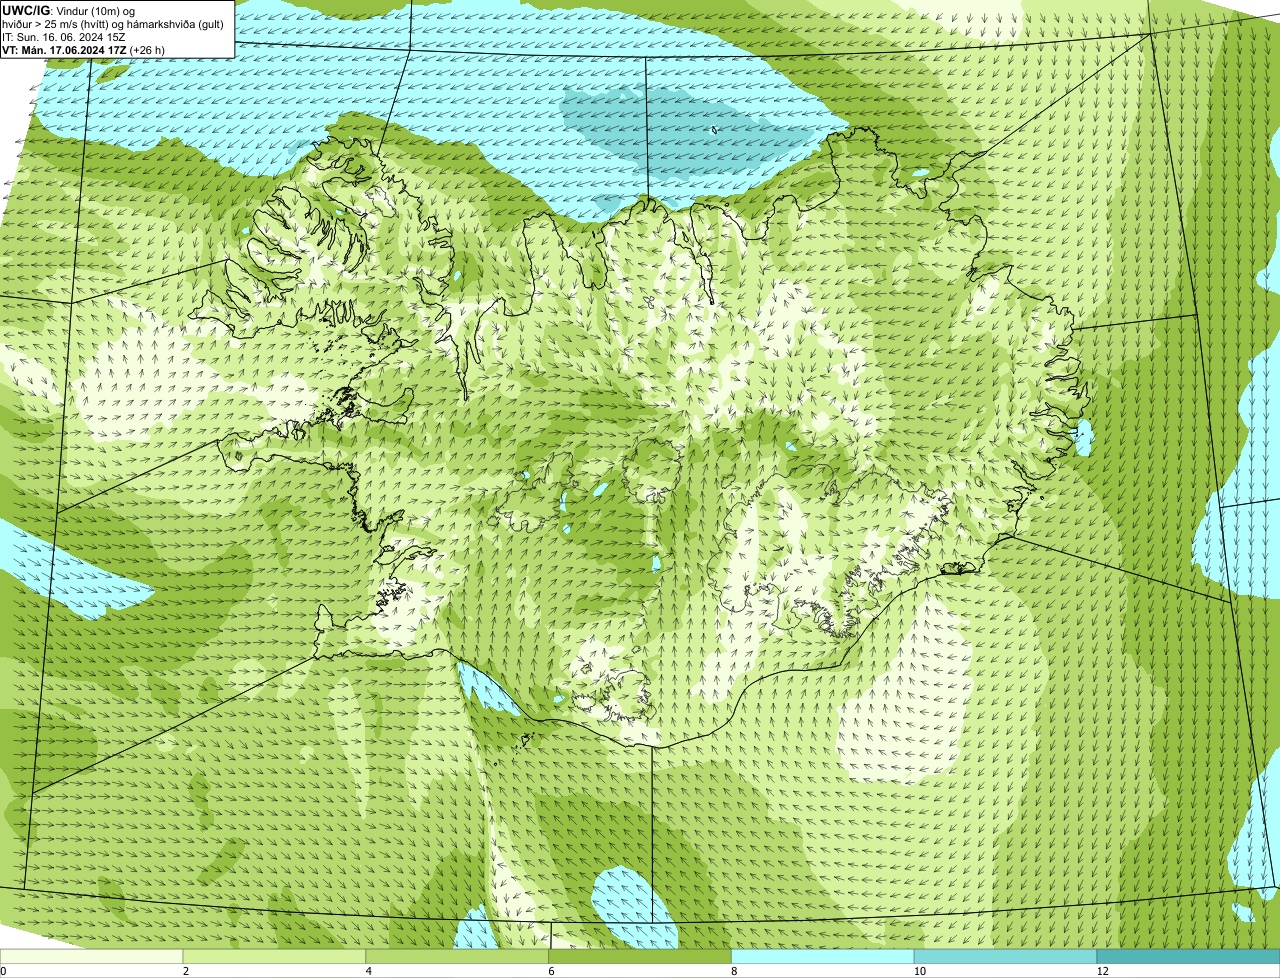
Task: Click the 8–10 m/s light cyan legend color
Action: [823, 956]
